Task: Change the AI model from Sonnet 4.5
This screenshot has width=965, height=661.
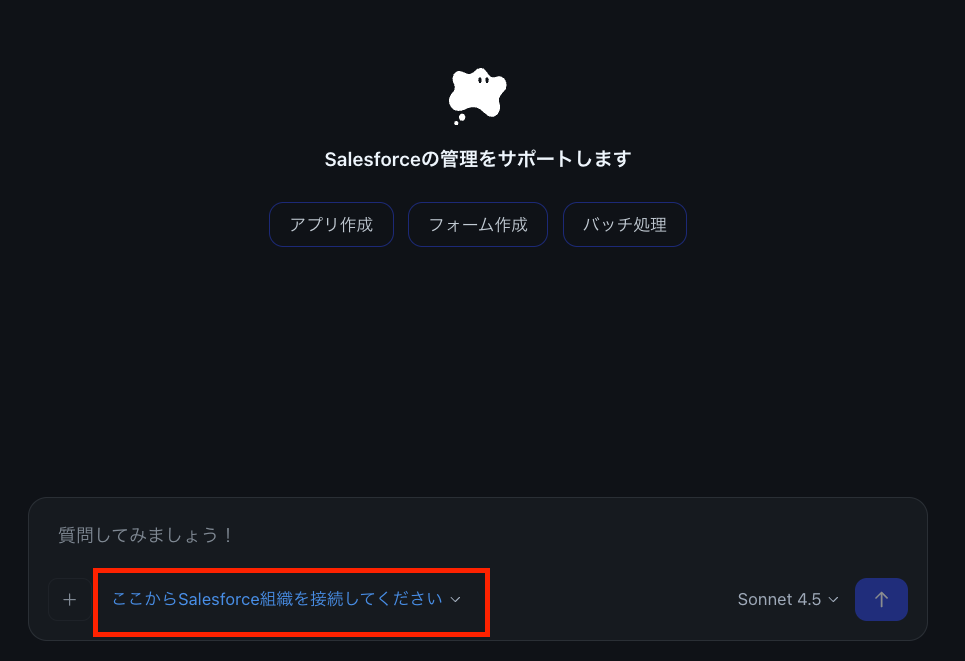Action: click(788, 599)
